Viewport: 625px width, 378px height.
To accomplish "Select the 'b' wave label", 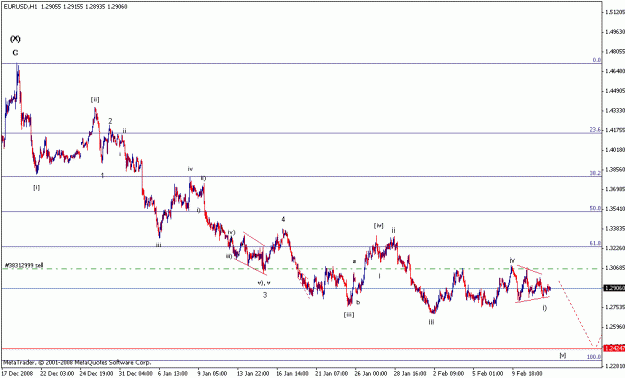I will (x=358, y=302).
